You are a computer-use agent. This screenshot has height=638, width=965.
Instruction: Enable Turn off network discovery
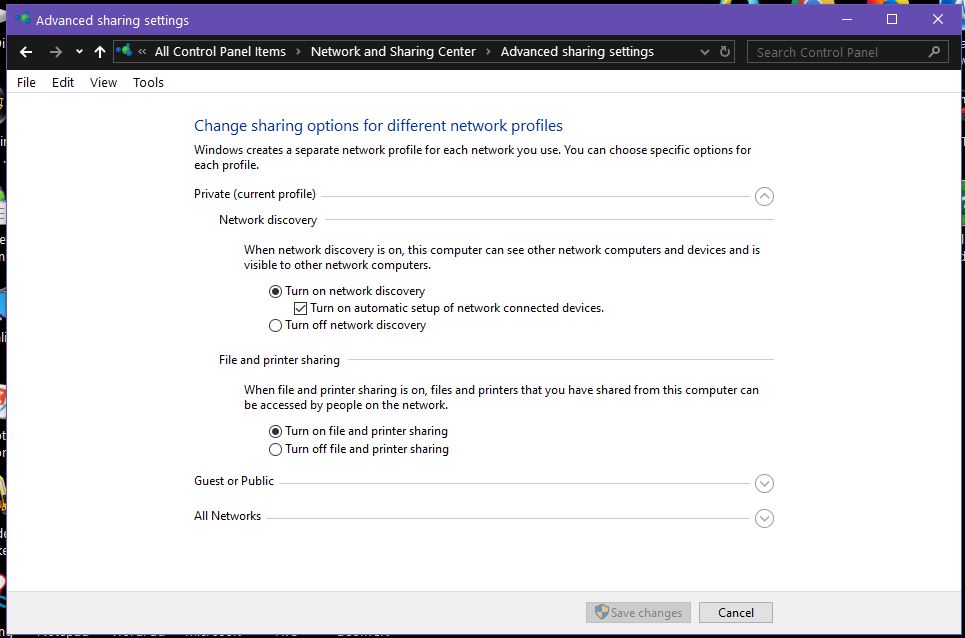tap(275, 325)
